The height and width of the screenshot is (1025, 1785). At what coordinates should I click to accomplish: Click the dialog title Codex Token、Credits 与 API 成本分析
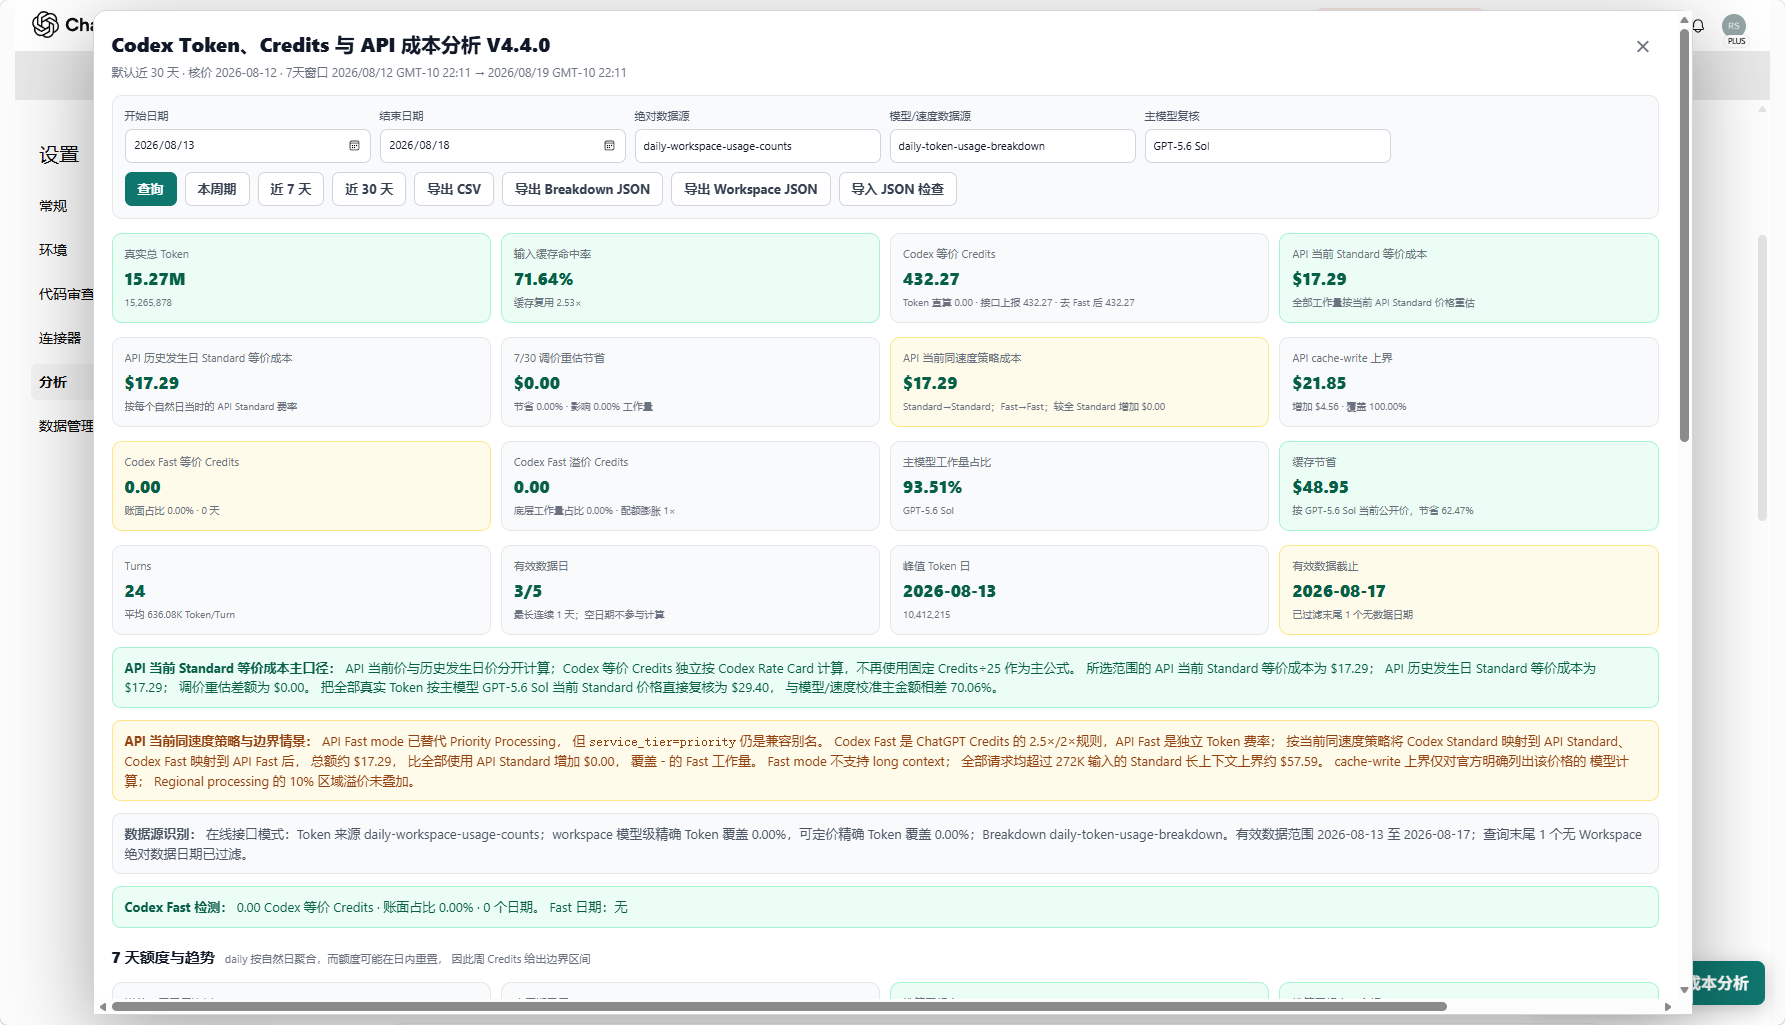tap(331, 45)
